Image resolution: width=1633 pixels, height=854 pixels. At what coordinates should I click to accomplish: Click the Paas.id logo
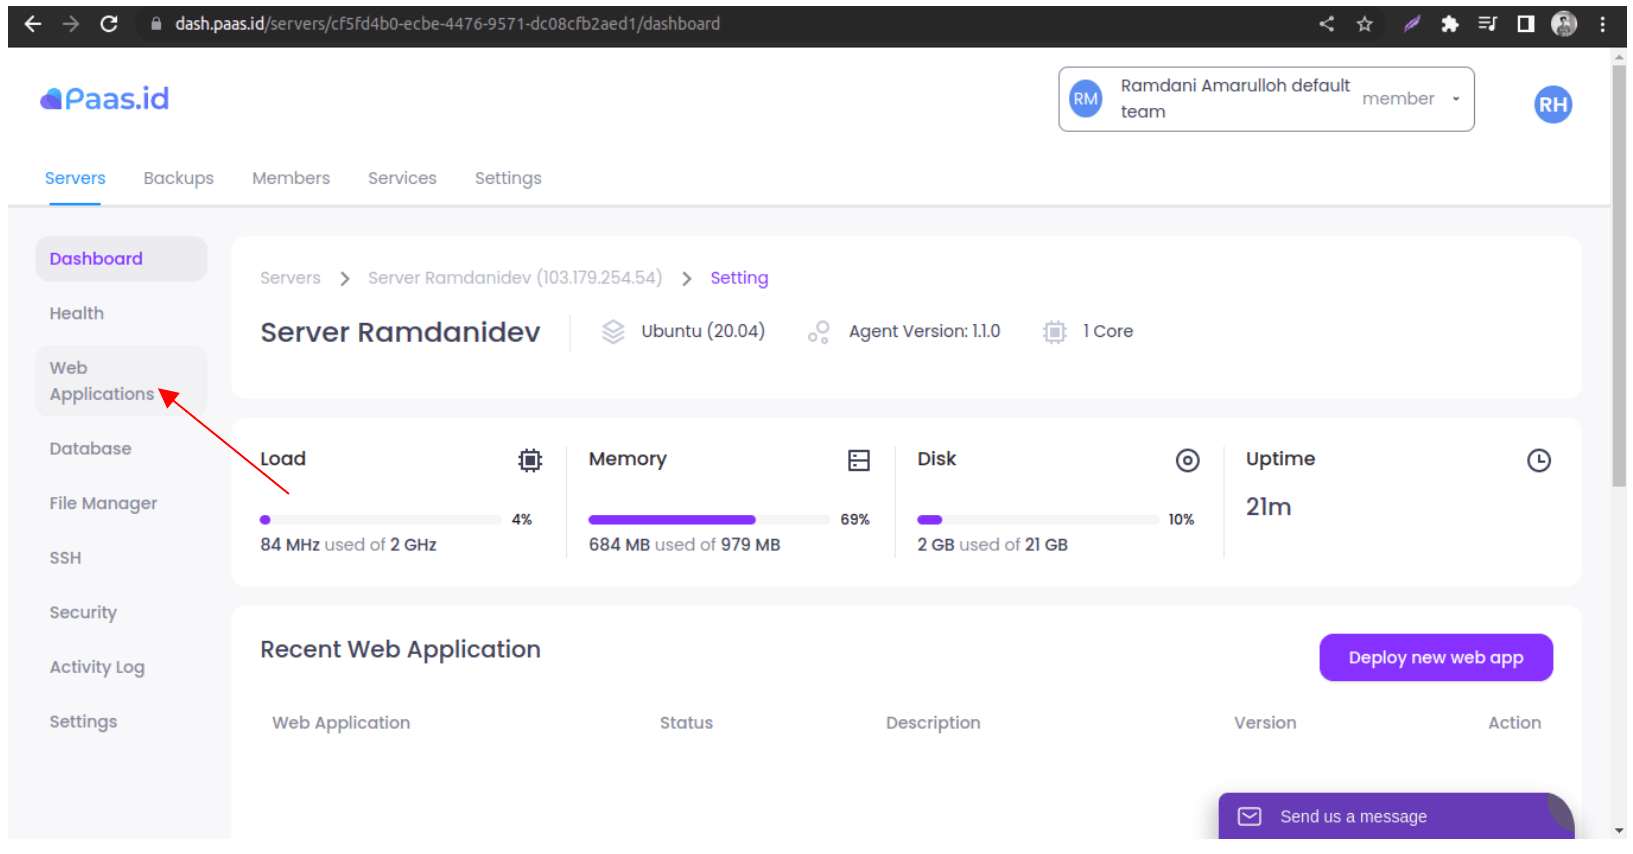105,99
